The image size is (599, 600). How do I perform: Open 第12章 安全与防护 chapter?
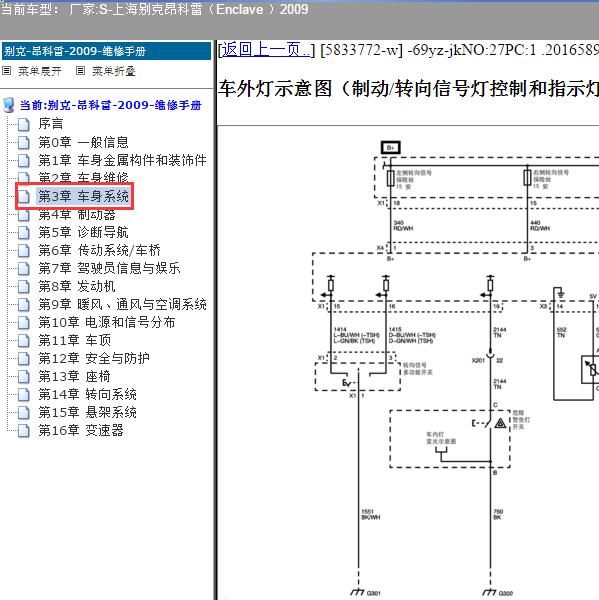click(x=94, y=359)
